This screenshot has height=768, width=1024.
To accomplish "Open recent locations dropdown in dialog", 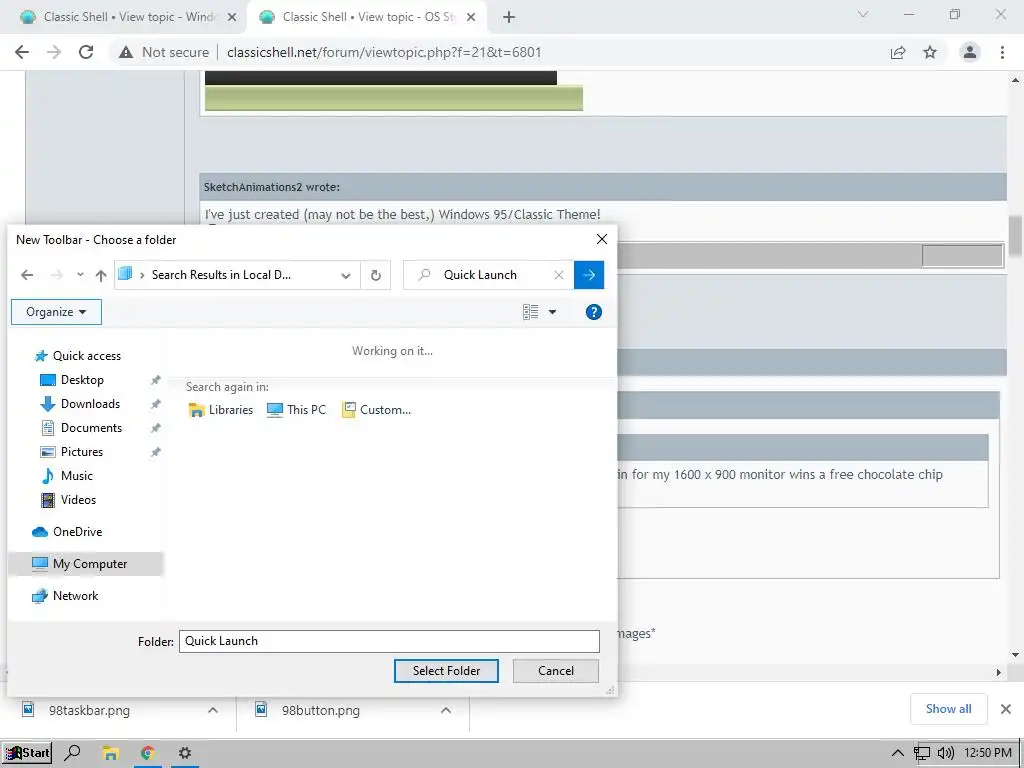I will point(80,275).
